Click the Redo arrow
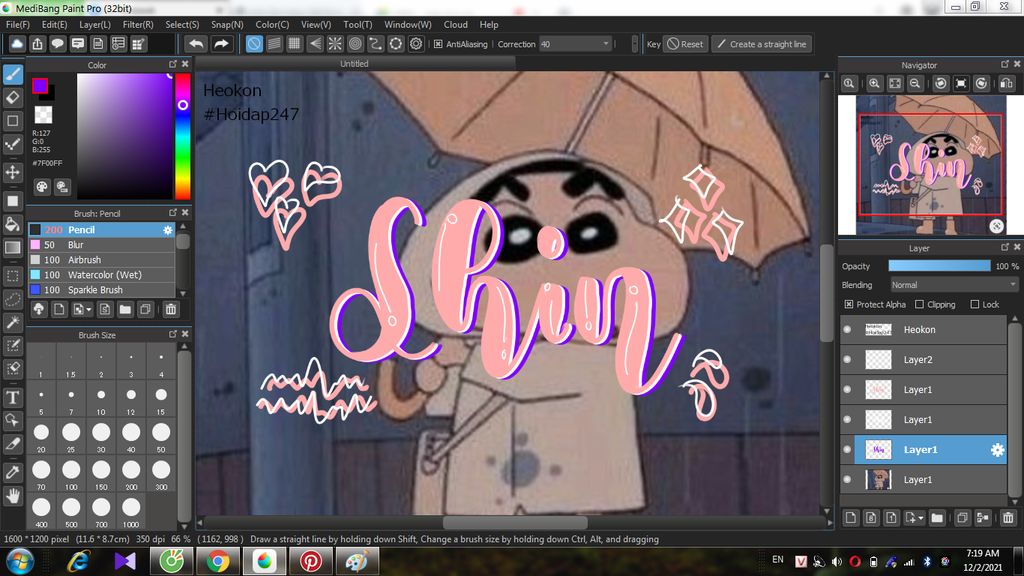The image size is (1024, 576). click(x=221, y=44)
